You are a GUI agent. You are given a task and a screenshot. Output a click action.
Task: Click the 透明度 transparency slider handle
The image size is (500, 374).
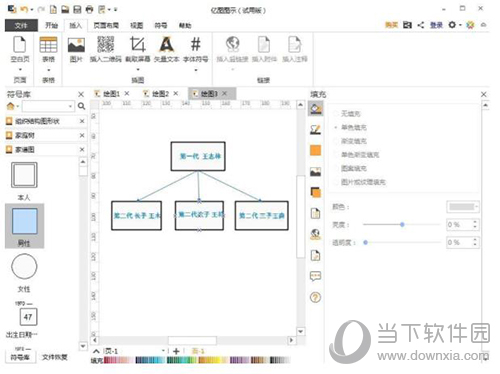tap(365, 242)
